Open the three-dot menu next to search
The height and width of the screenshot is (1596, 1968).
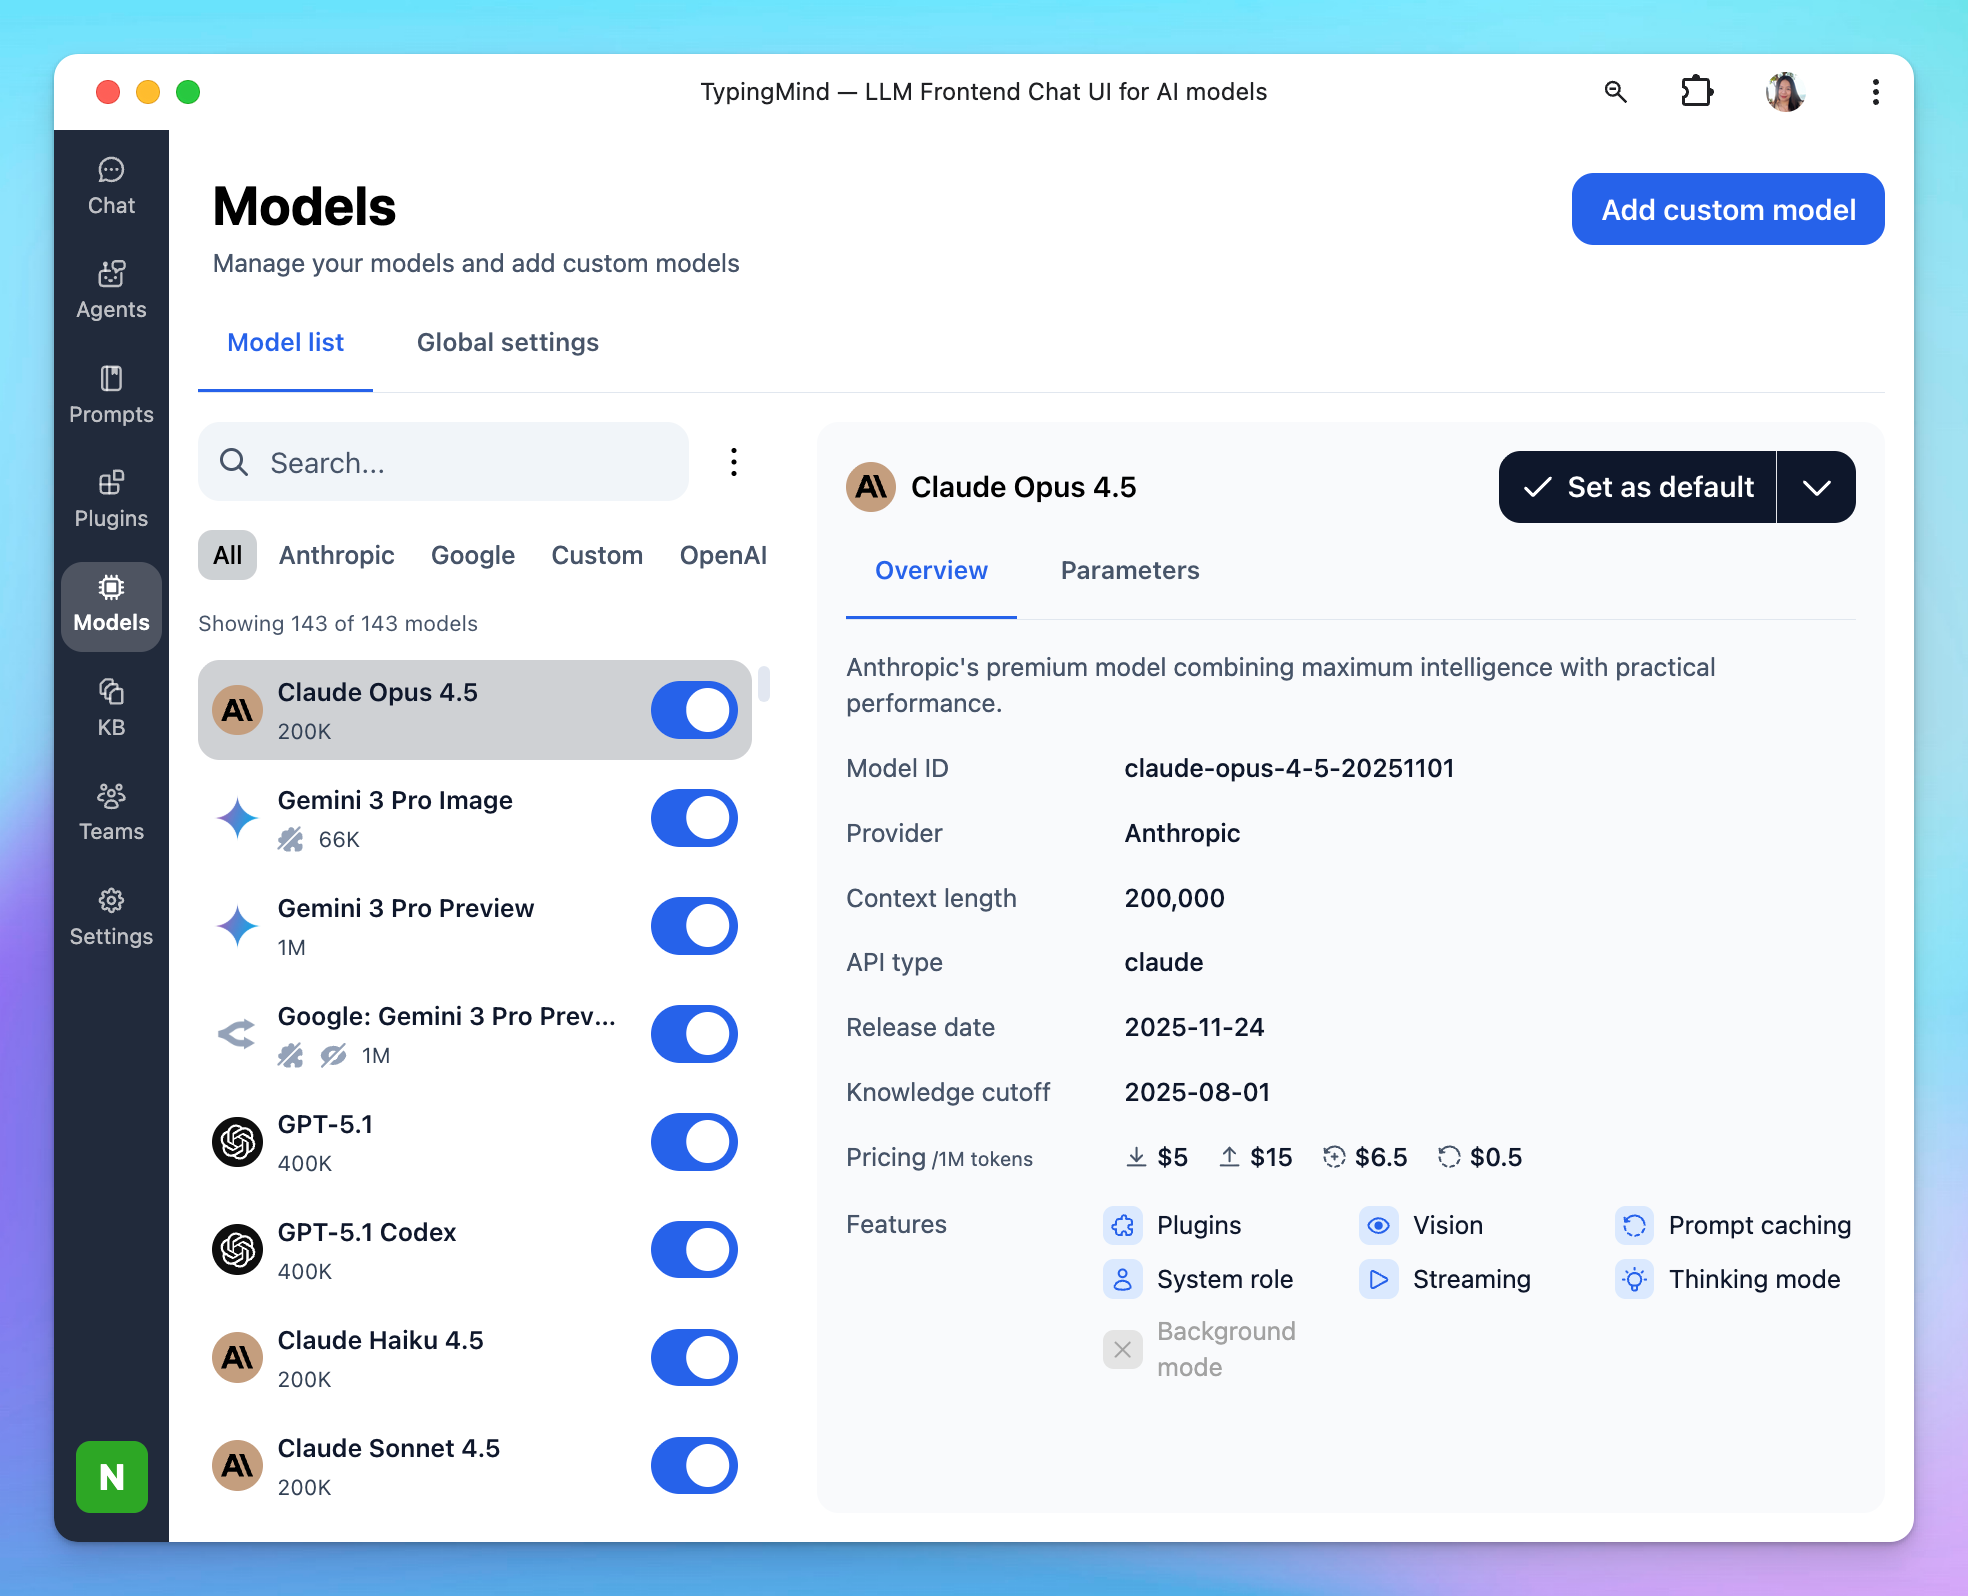click(734, 462)
